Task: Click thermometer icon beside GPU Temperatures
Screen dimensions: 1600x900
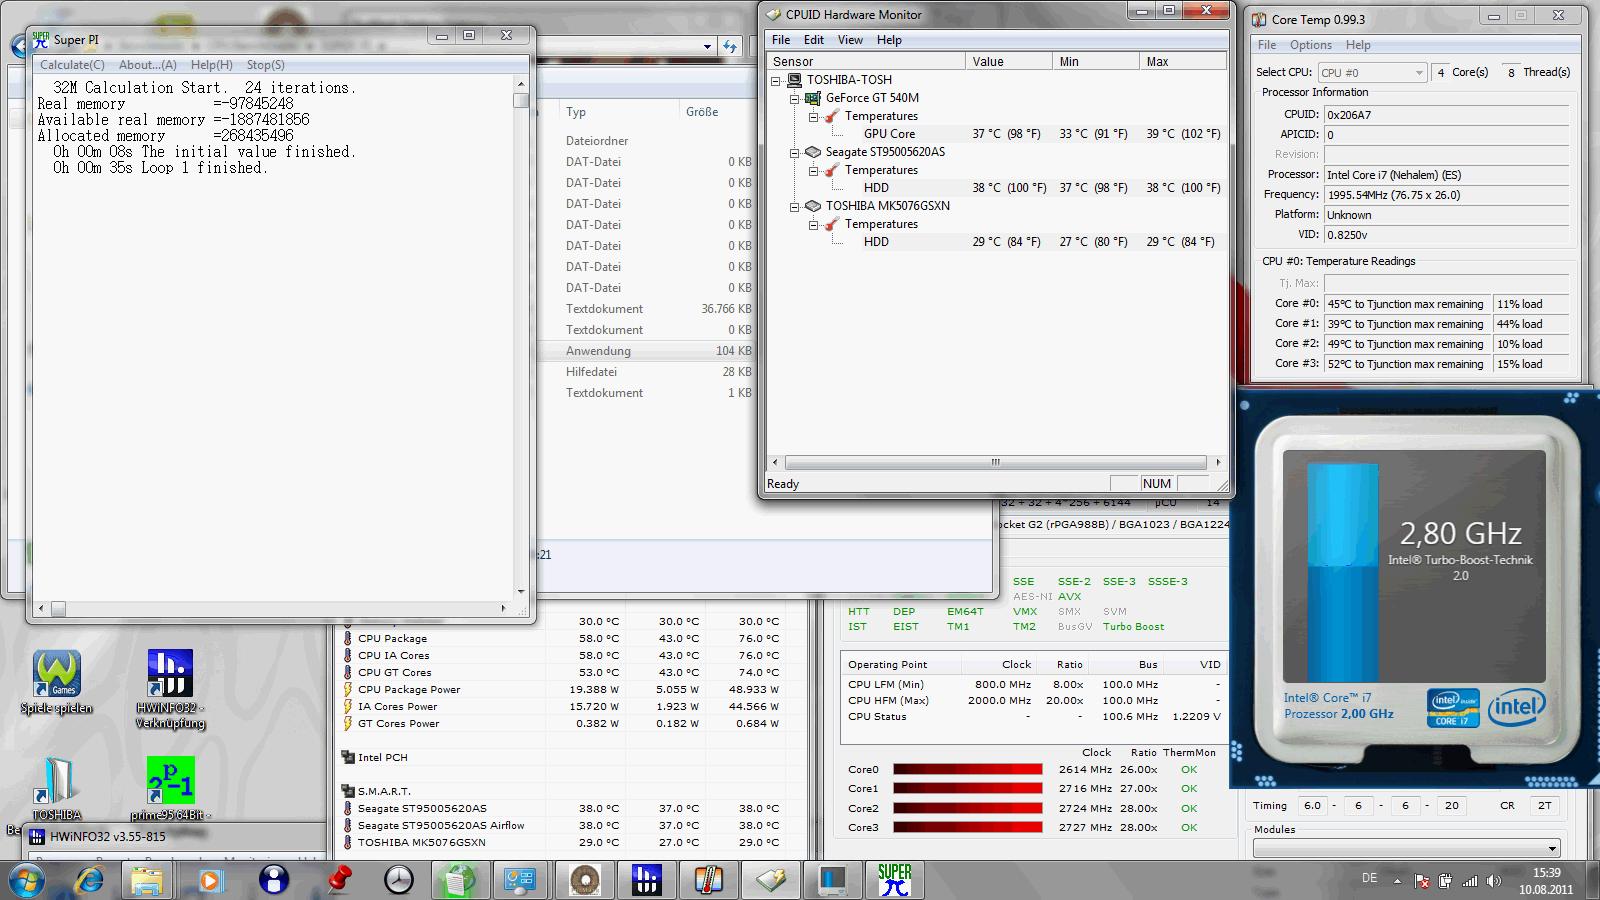Action: (x=832, y=116)
